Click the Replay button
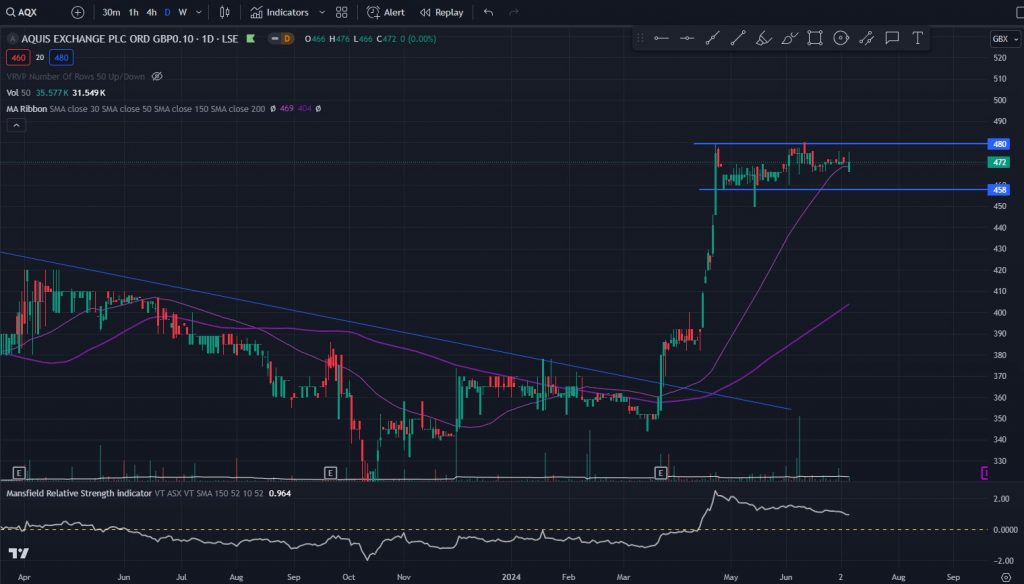This screenshot has width=1024, height=584. click(441, 13)
